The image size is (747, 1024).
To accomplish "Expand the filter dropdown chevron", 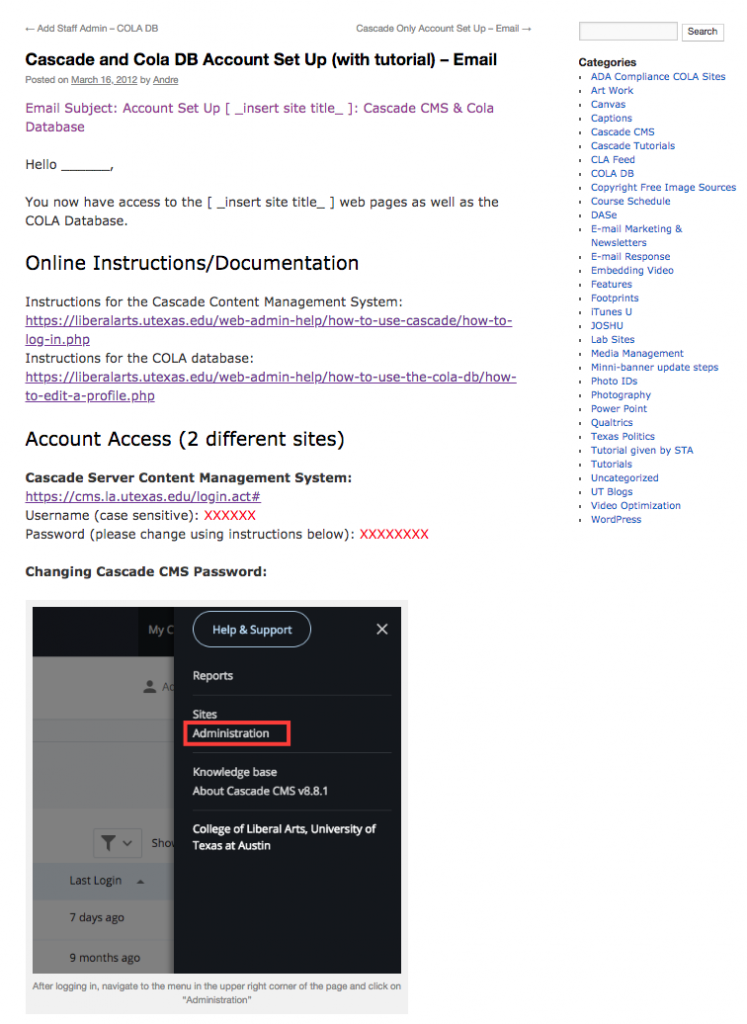I will click(x=127, y=843).
